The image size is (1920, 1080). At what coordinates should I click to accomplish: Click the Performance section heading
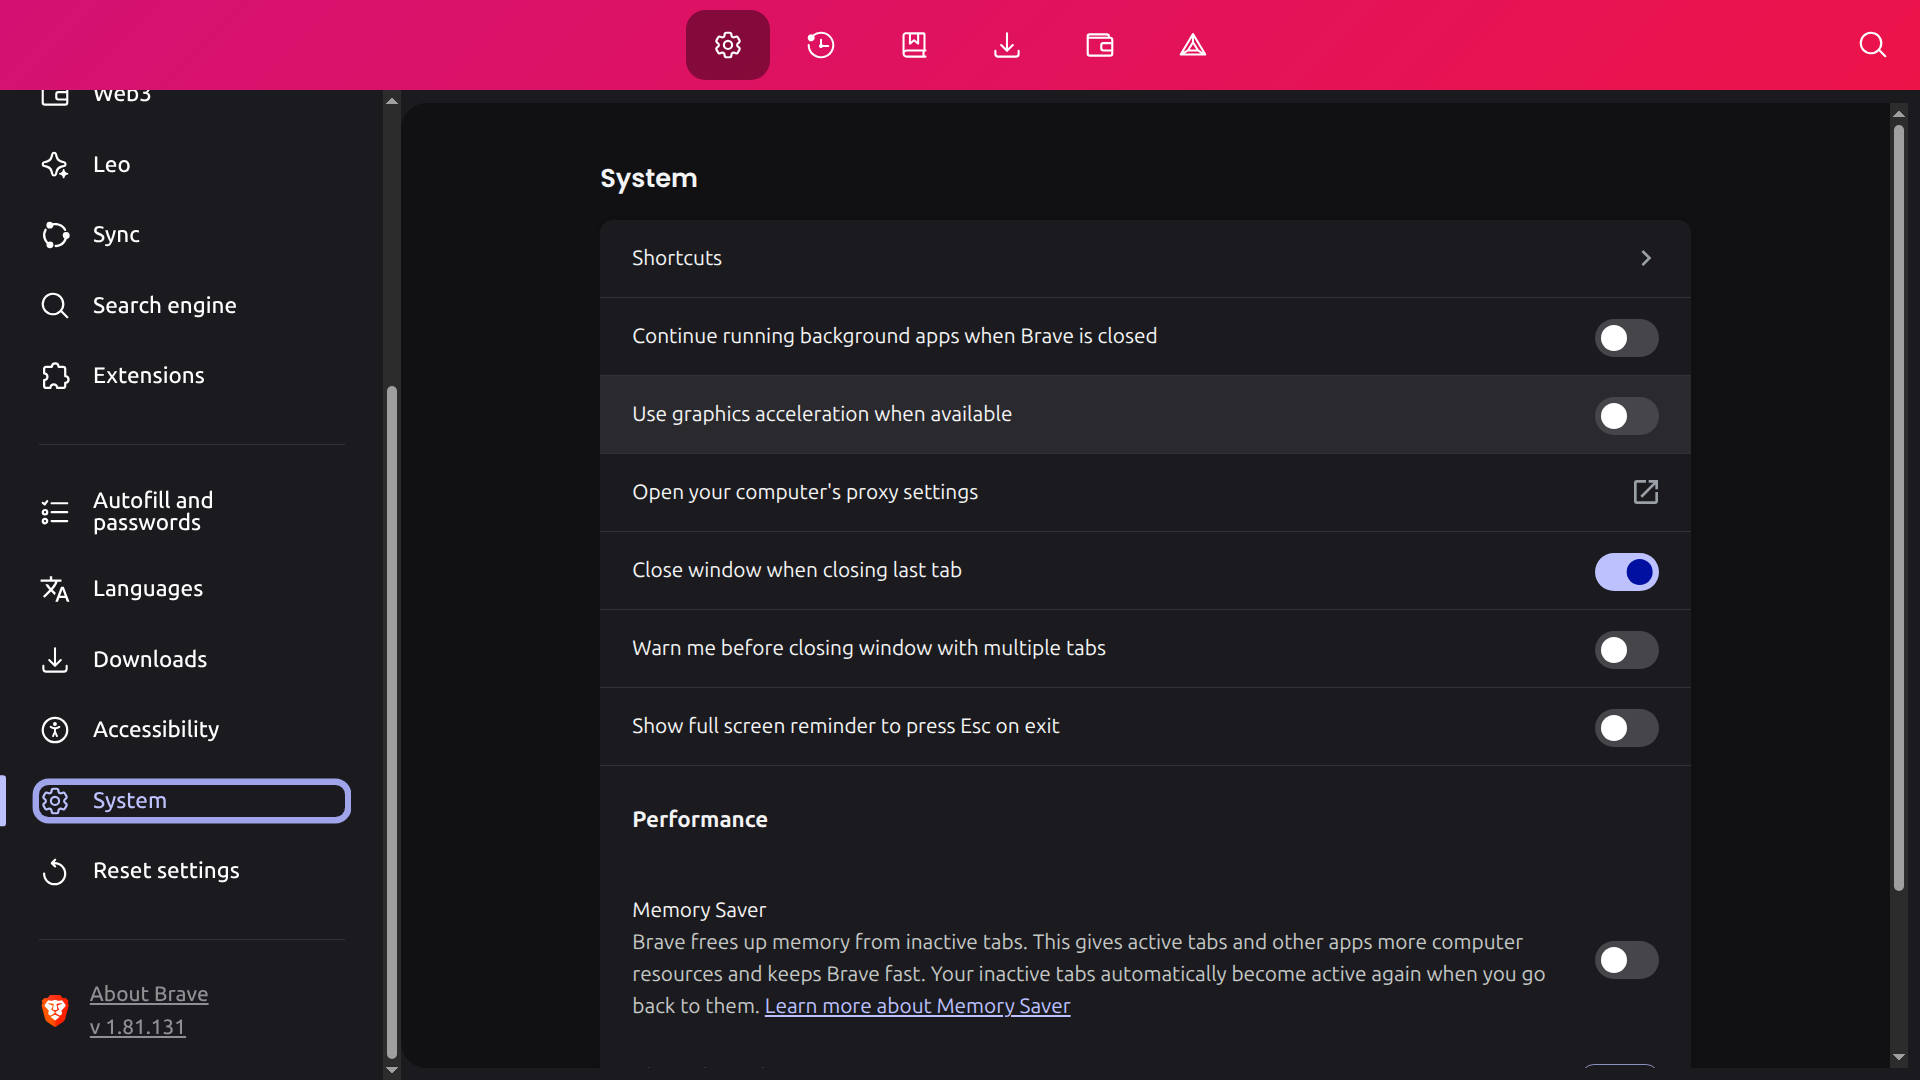(700, 819)
